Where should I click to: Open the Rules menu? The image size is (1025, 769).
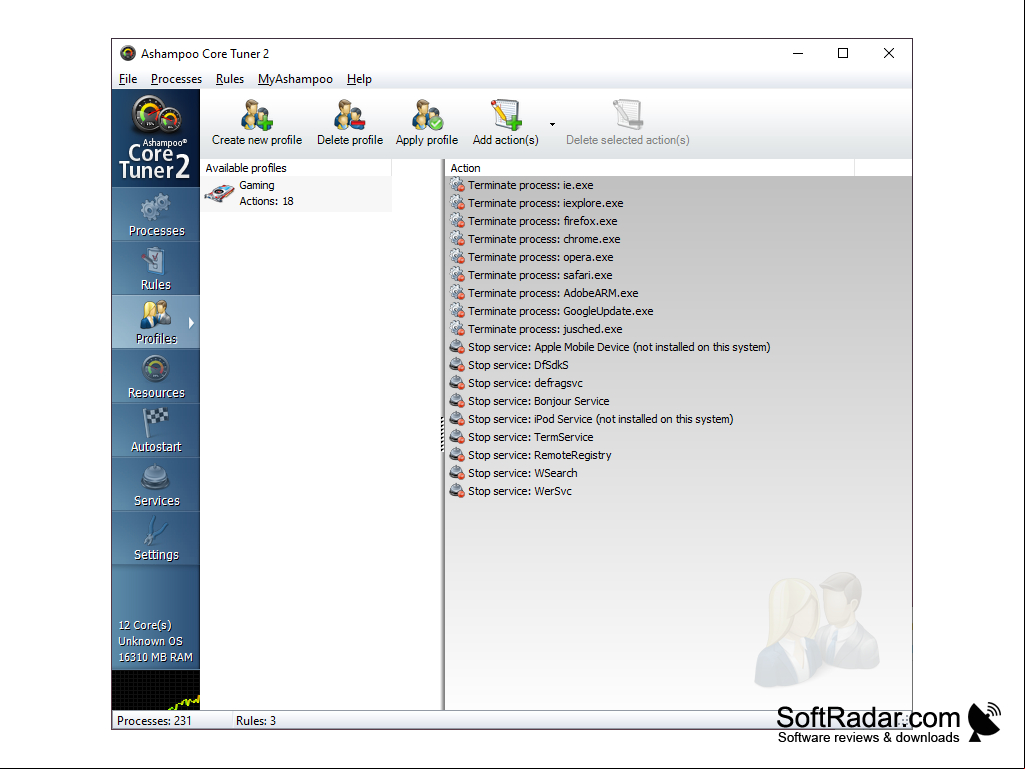pyautogui.click(x=230, y=79)
